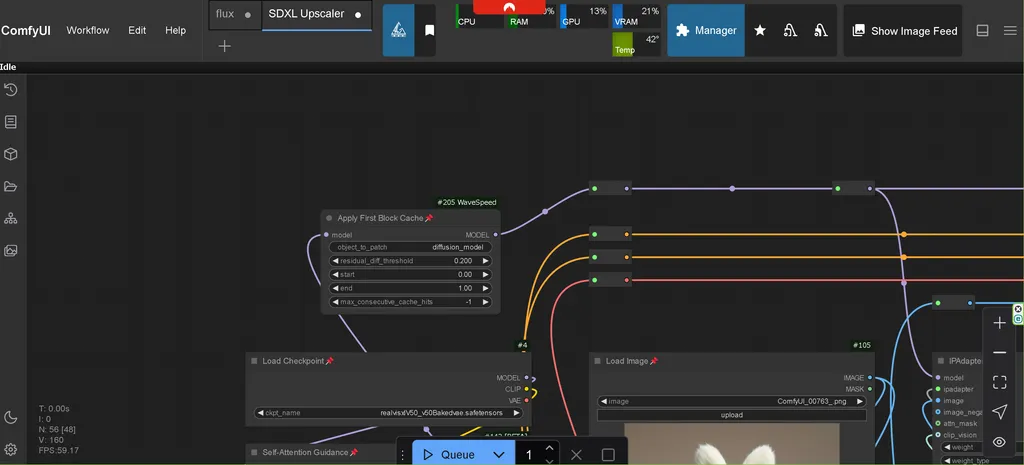Screen dimensions: 1024x465
Task: Zoom out with the minus canvas control
Action: coord(999,353)
